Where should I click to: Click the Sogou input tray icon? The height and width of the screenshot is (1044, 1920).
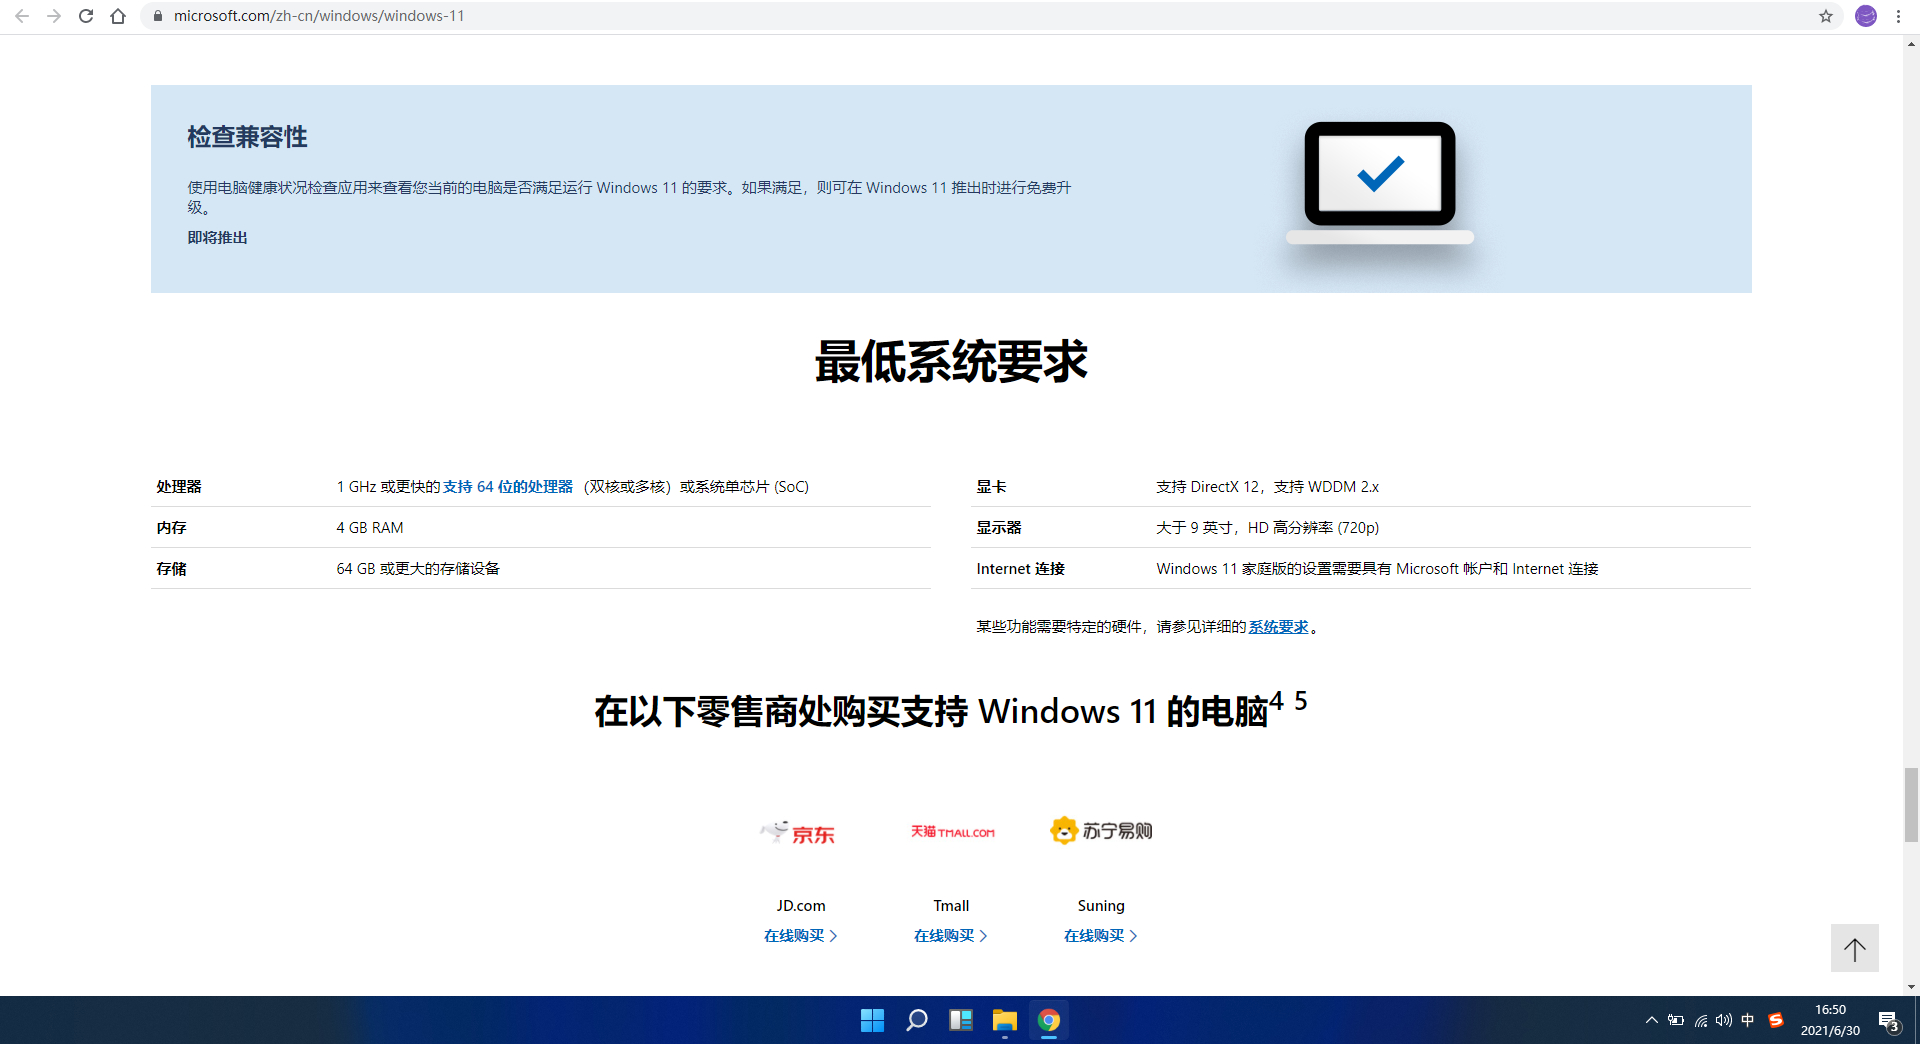point(1777,1020)
